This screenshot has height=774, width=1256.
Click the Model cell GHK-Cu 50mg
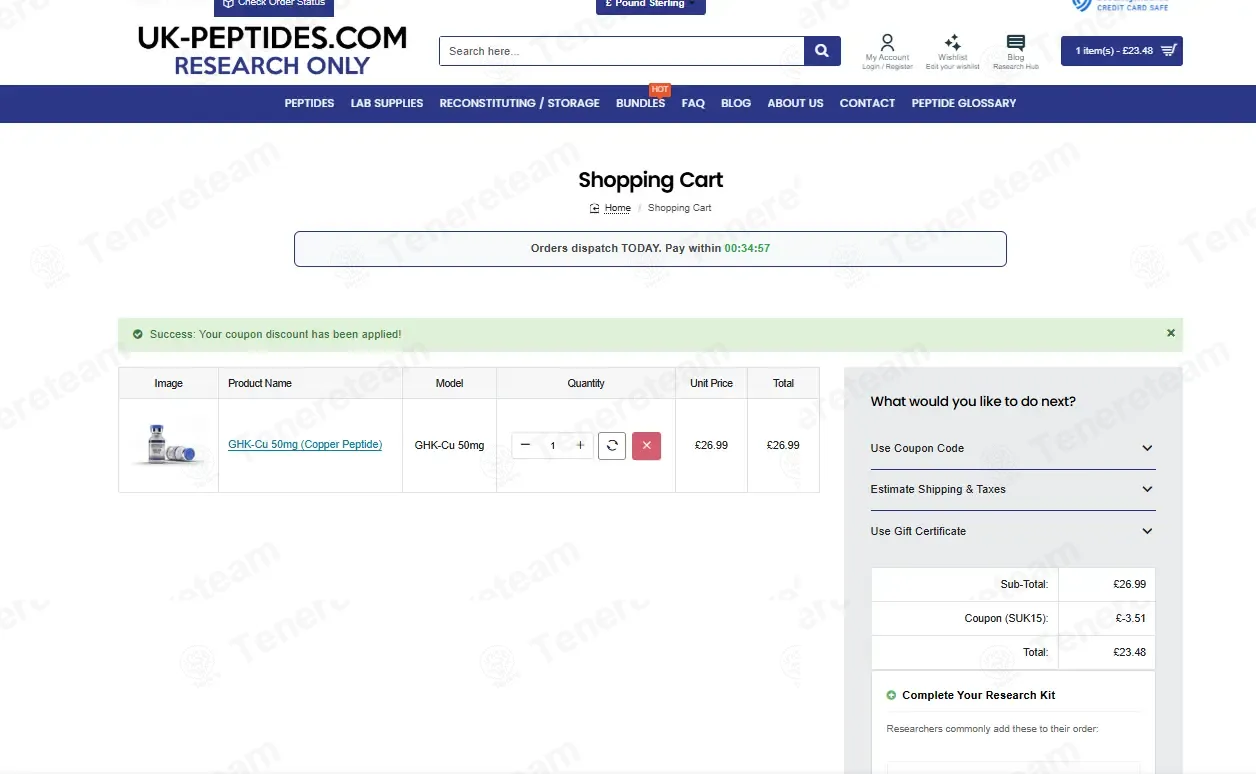coord(449,445)
